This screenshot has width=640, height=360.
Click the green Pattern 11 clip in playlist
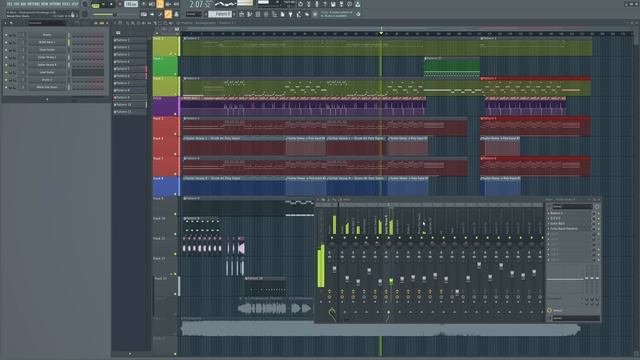[451, 67]
